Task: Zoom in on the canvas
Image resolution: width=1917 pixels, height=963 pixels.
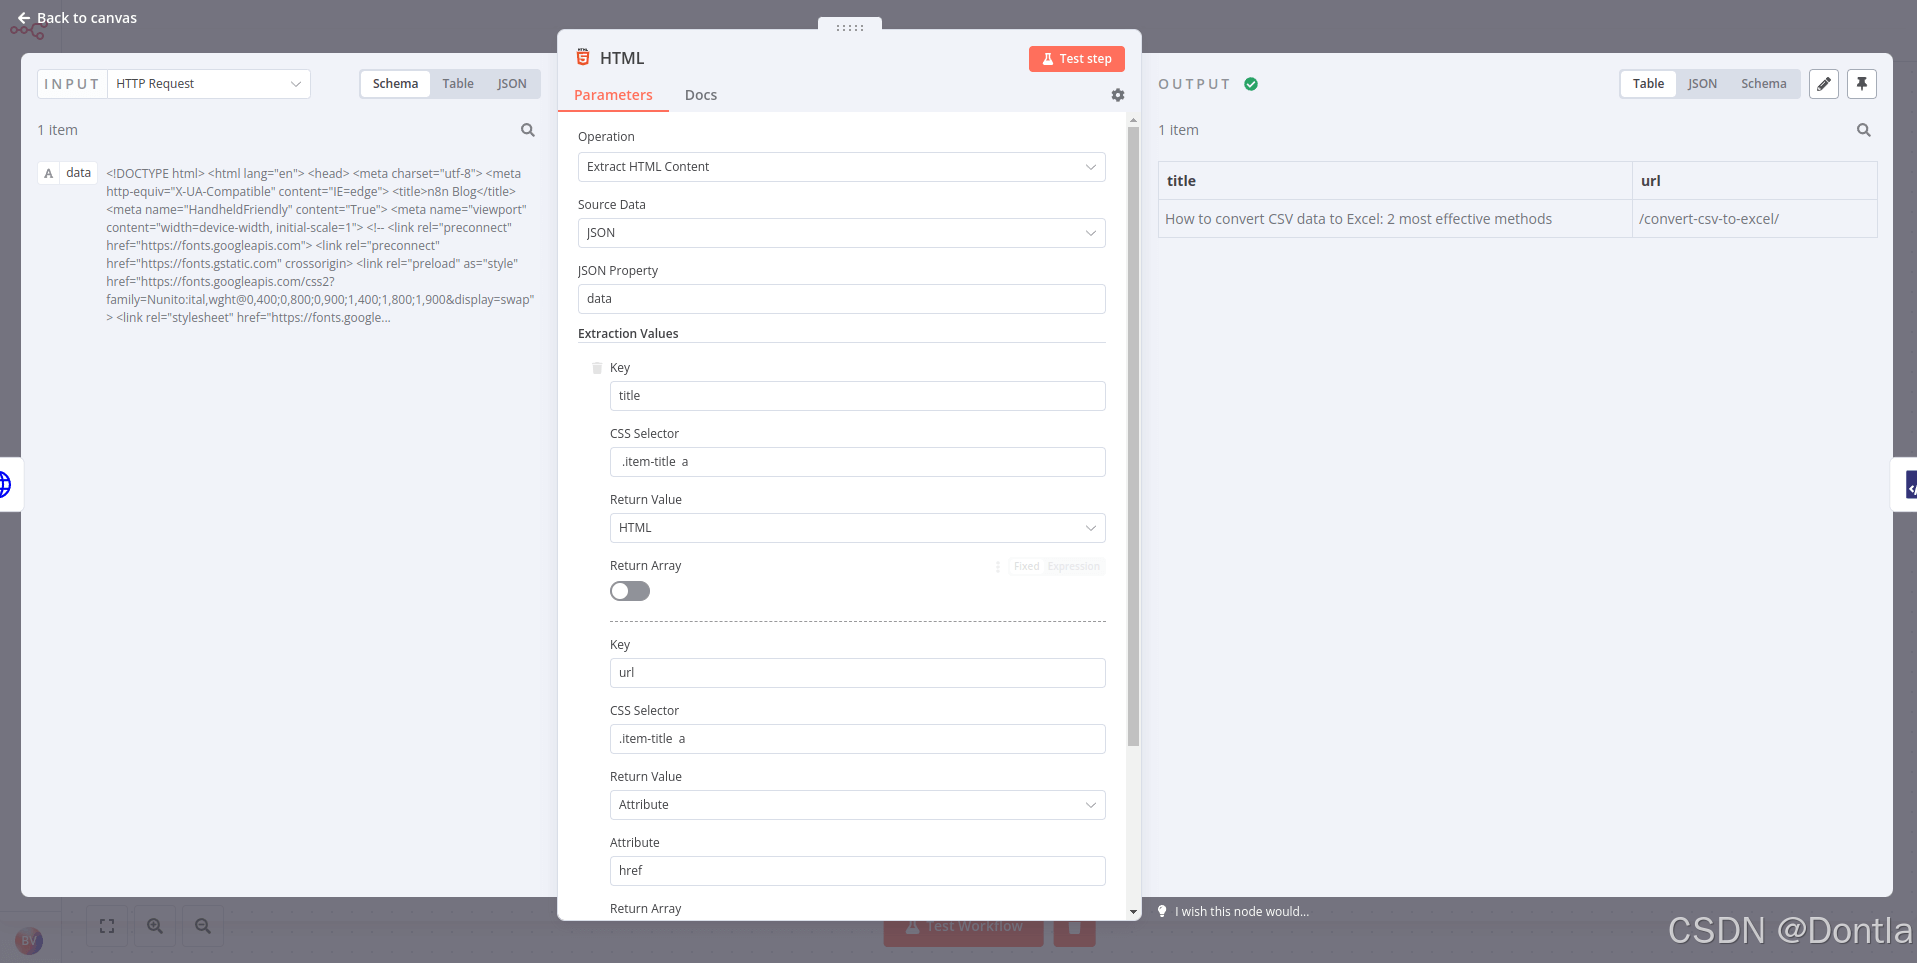Action: (x=155, y=926)
